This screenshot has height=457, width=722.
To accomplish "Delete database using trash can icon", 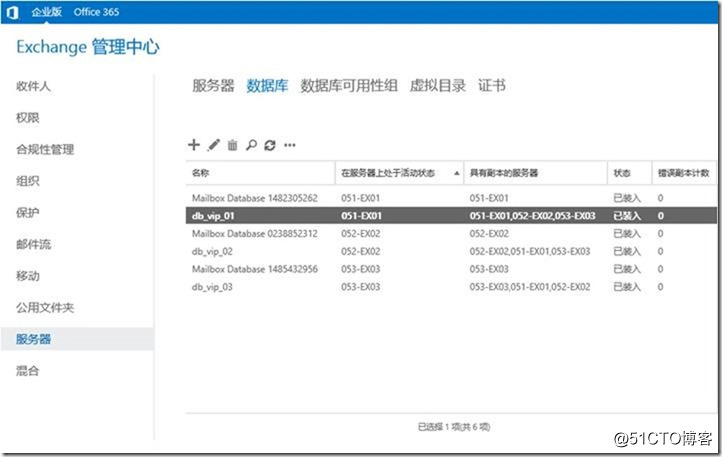I will (233, 145).
